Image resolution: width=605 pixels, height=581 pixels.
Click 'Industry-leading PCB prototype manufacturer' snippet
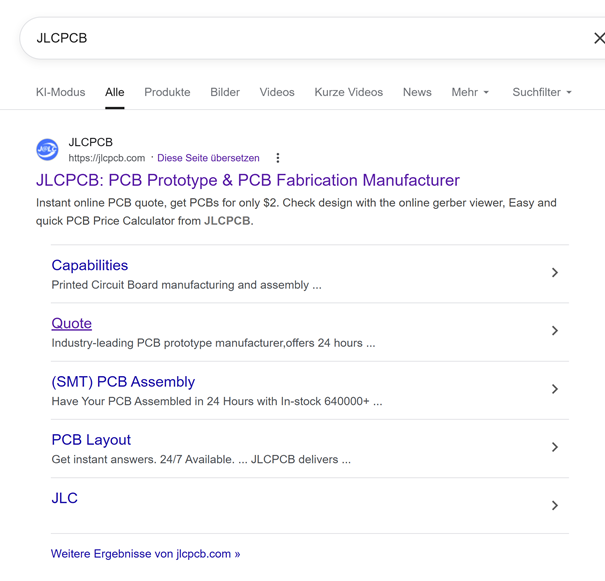213,343
